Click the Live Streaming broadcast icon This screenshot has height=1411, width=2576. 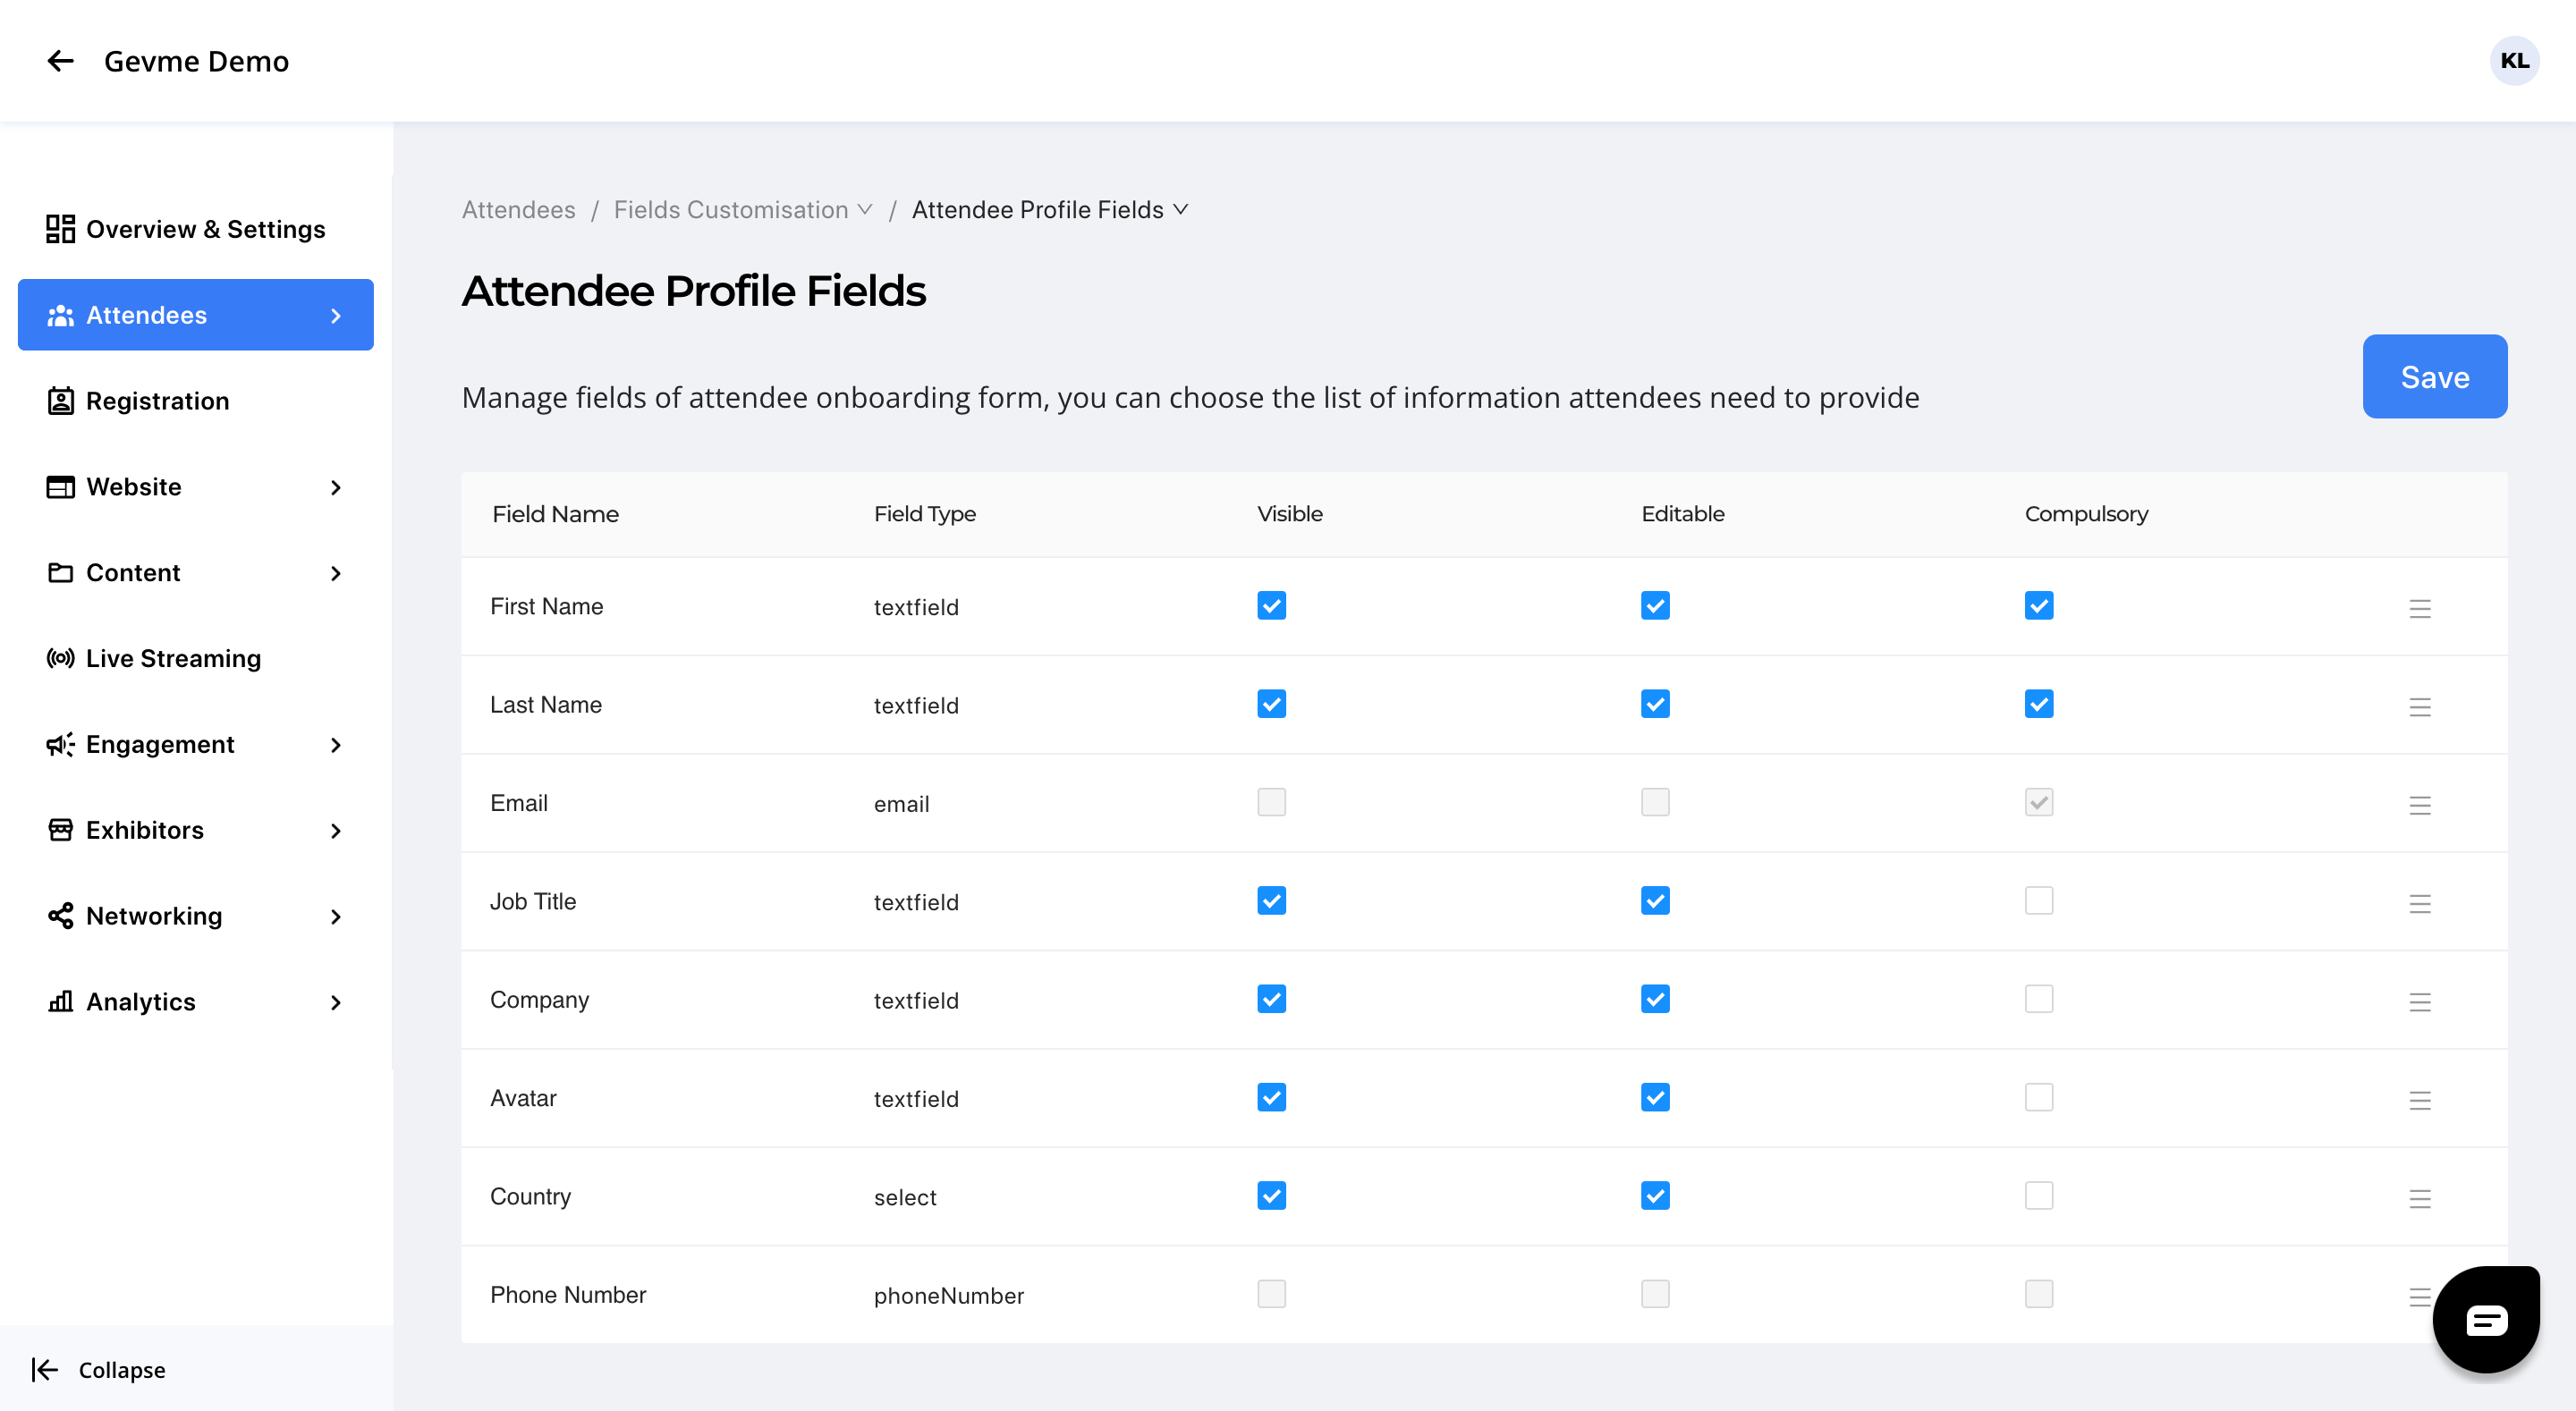pos(60,658)
